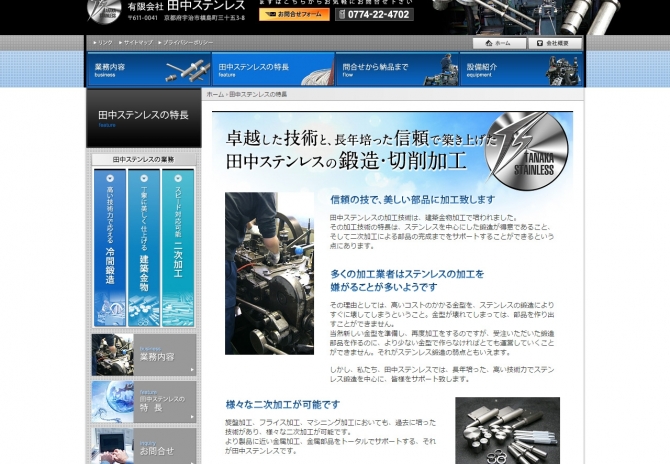Image resolution: width=670 pixels, height=464 pixels.
Task: Open the 建築金物 vertical sidebar banner
Action: (144, 248)
